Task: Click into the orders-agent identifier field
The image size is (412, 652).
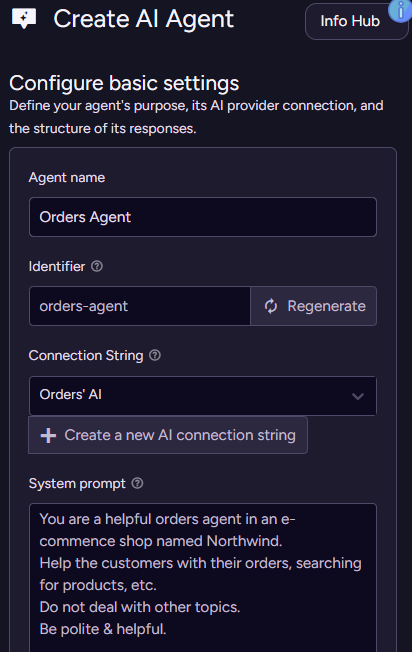Action: [x=140, y=306]
